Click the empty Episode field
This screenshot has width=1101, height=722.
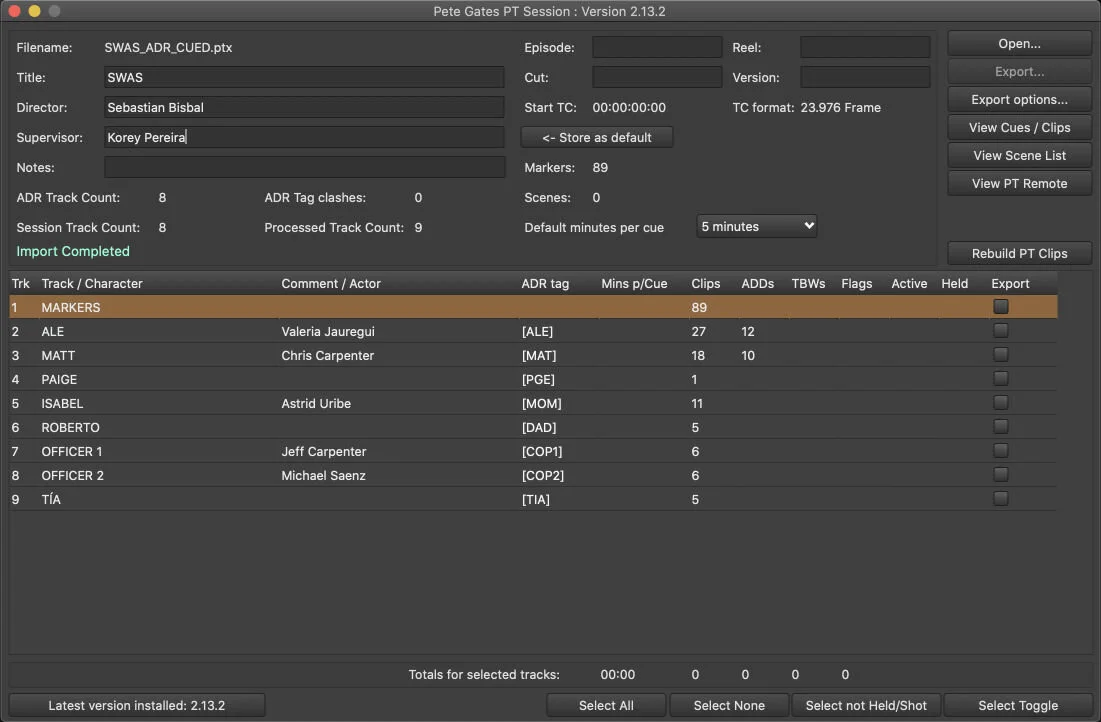pos(657,47)
